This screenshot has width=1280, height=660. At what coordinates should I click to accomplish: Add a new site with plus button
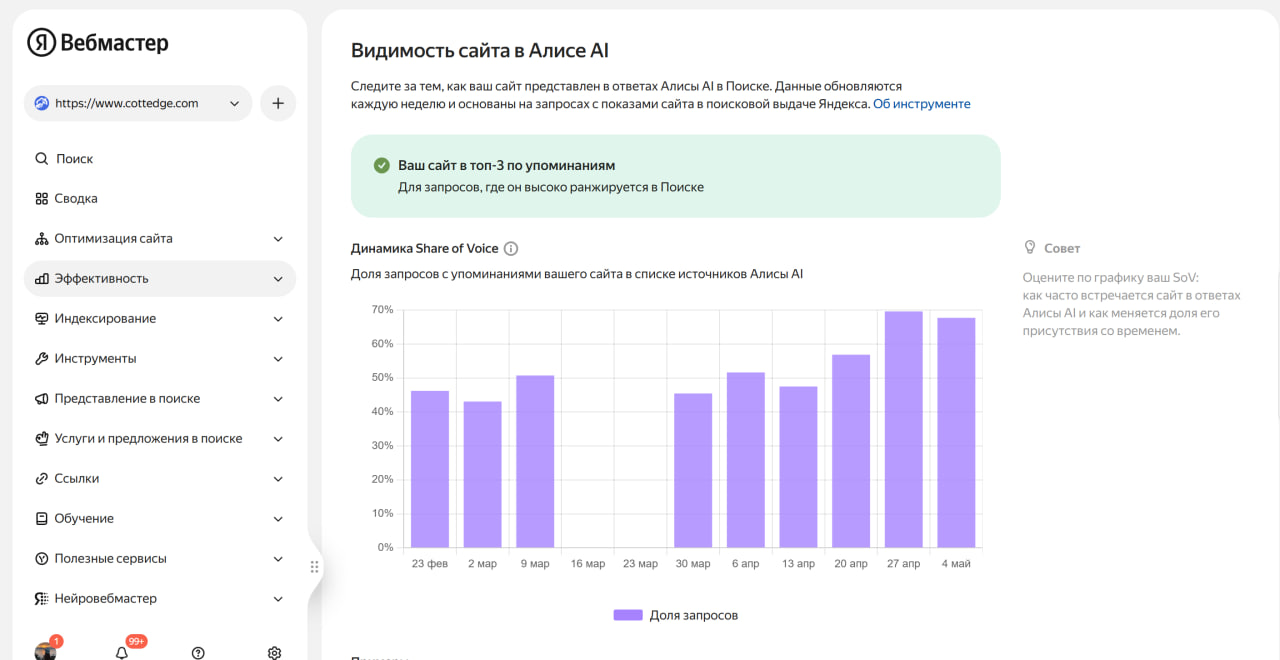coord(278,103)
